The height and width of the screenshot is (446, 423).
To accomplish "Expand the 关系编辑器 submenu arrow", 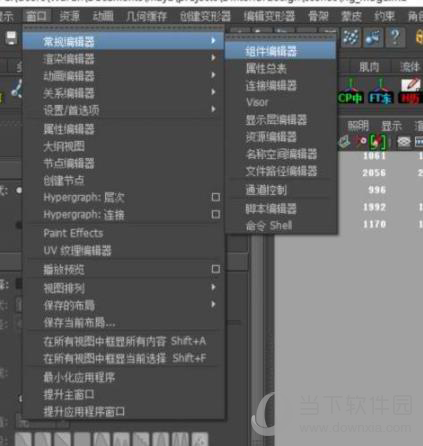I will (213, 92).
